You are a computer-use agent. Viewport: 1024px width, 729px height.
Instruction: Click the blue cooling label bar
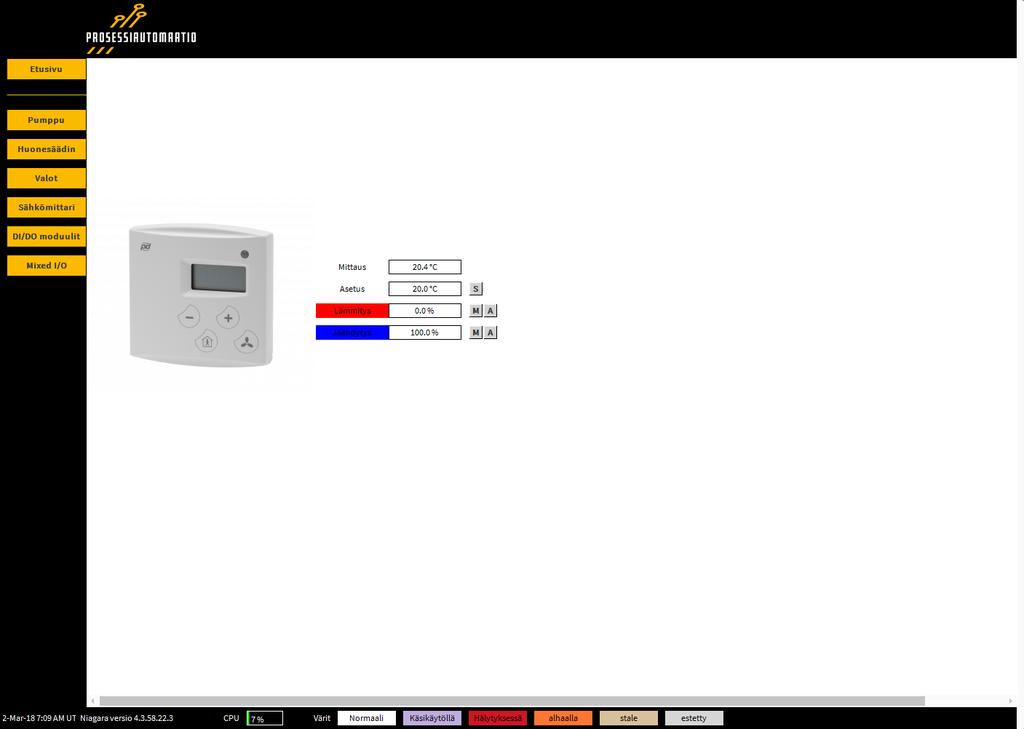(353, 332)
